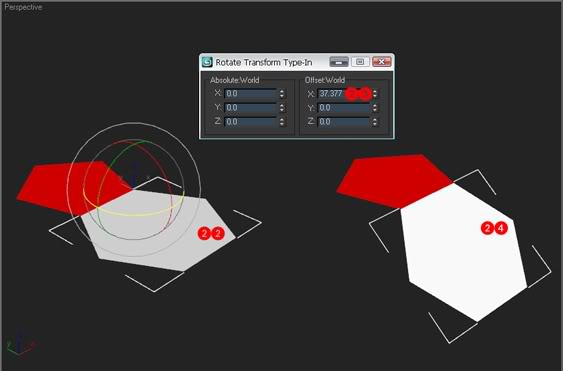Click the Absolute World X input field
The image size is (563, 371).
point(251,94)
